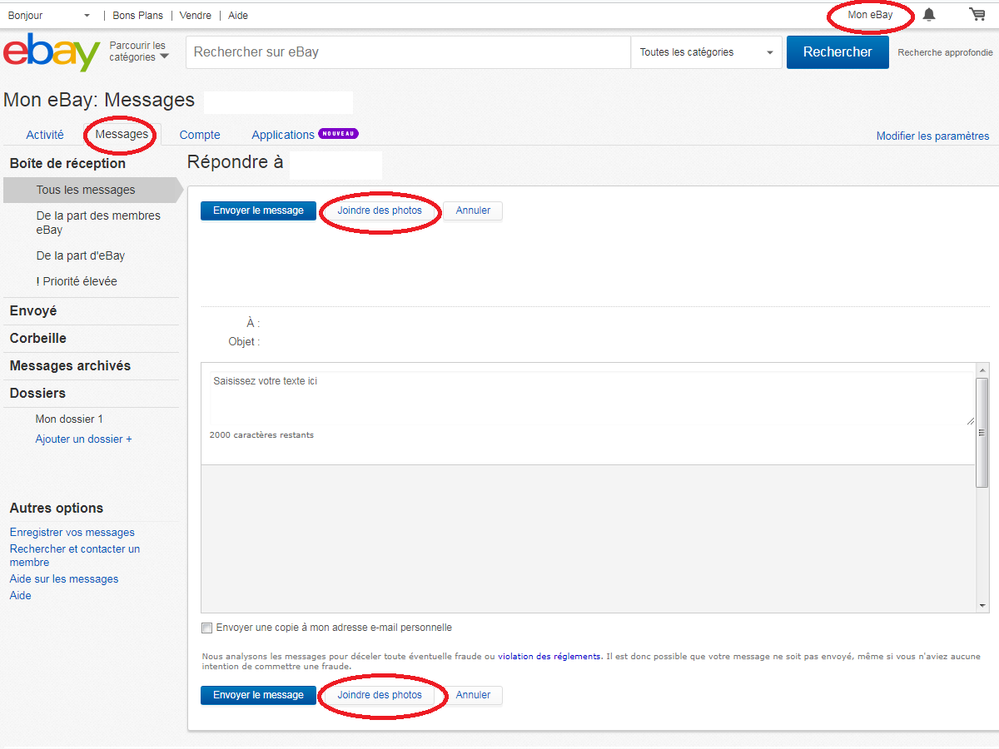Open Aide link under Autres options
The height and width of the screenshot is (749, 999).
[20, 596]
